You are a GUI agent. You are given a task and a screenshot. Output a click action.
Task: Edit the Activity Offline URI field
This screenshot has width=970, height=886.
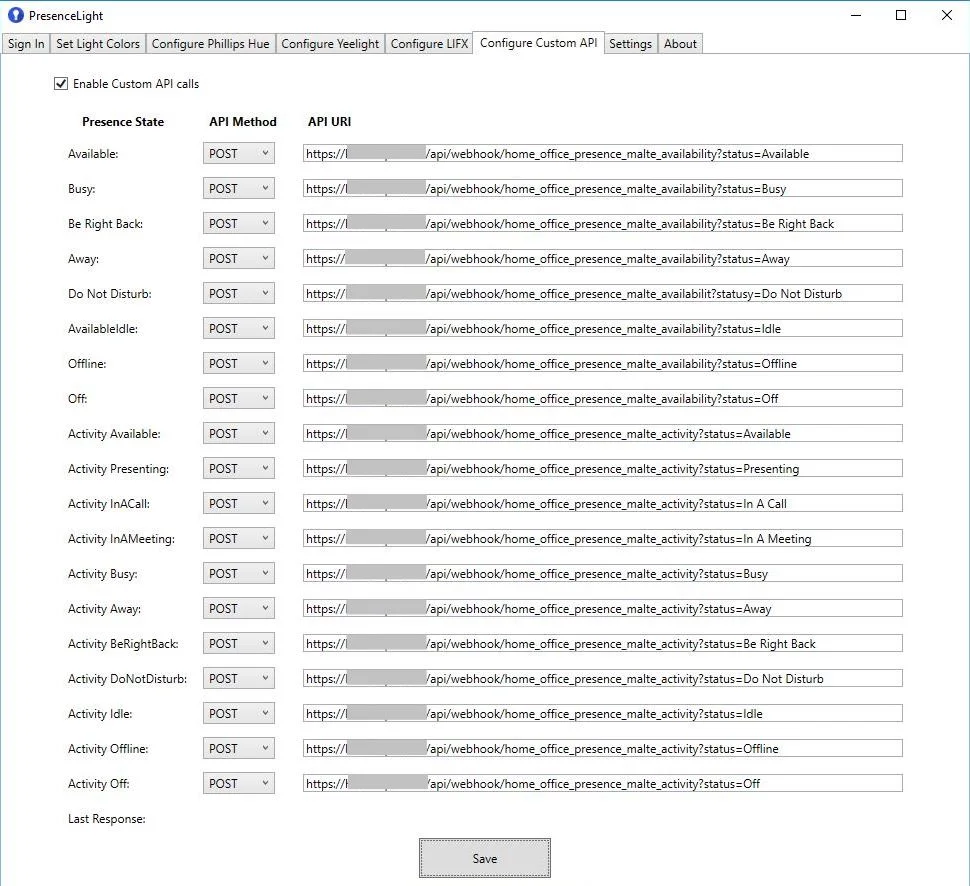coord(603,749)
